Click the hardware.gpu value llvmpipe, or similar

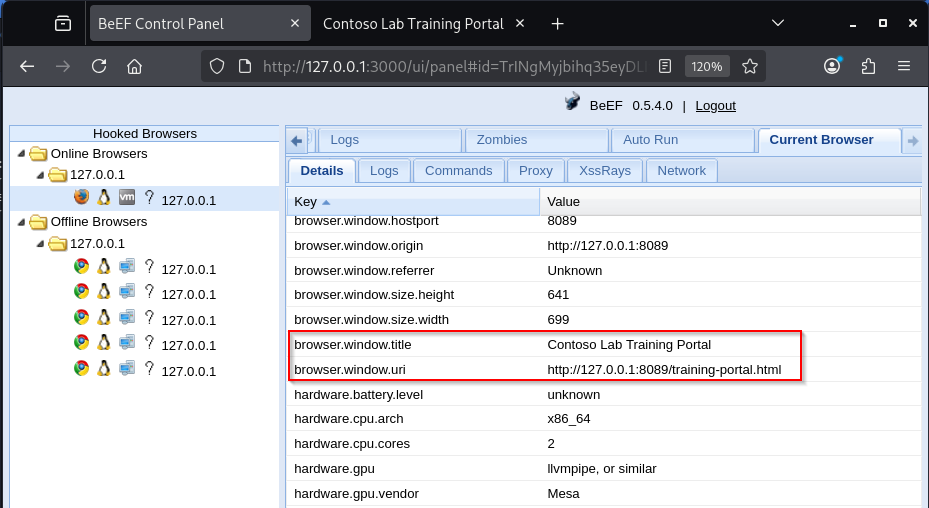[x=601, y=468]
